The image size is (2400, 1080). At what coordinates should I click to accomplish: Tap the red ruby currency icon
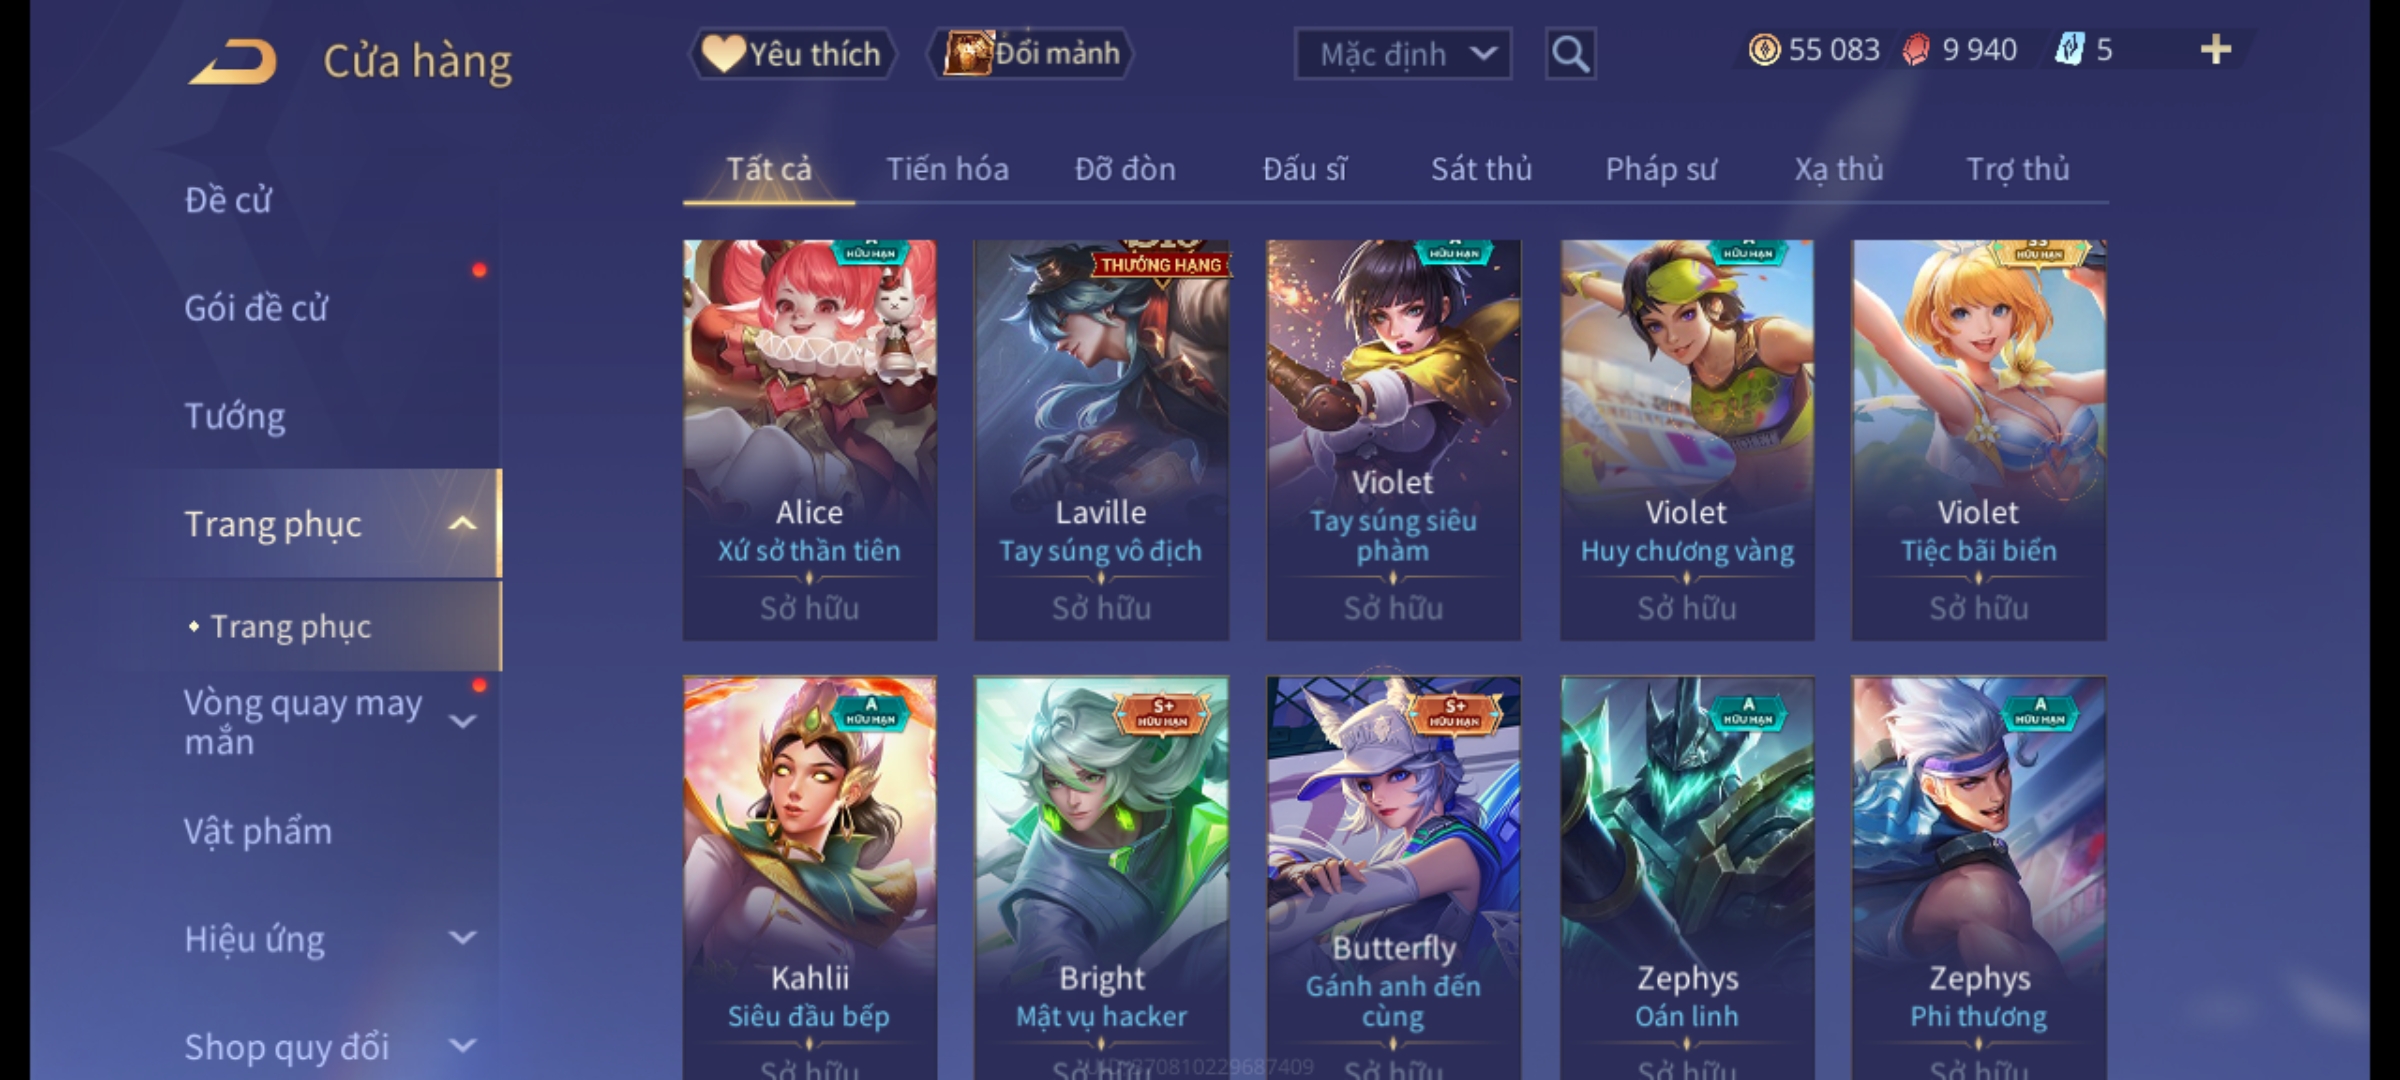pos(1916,50)
